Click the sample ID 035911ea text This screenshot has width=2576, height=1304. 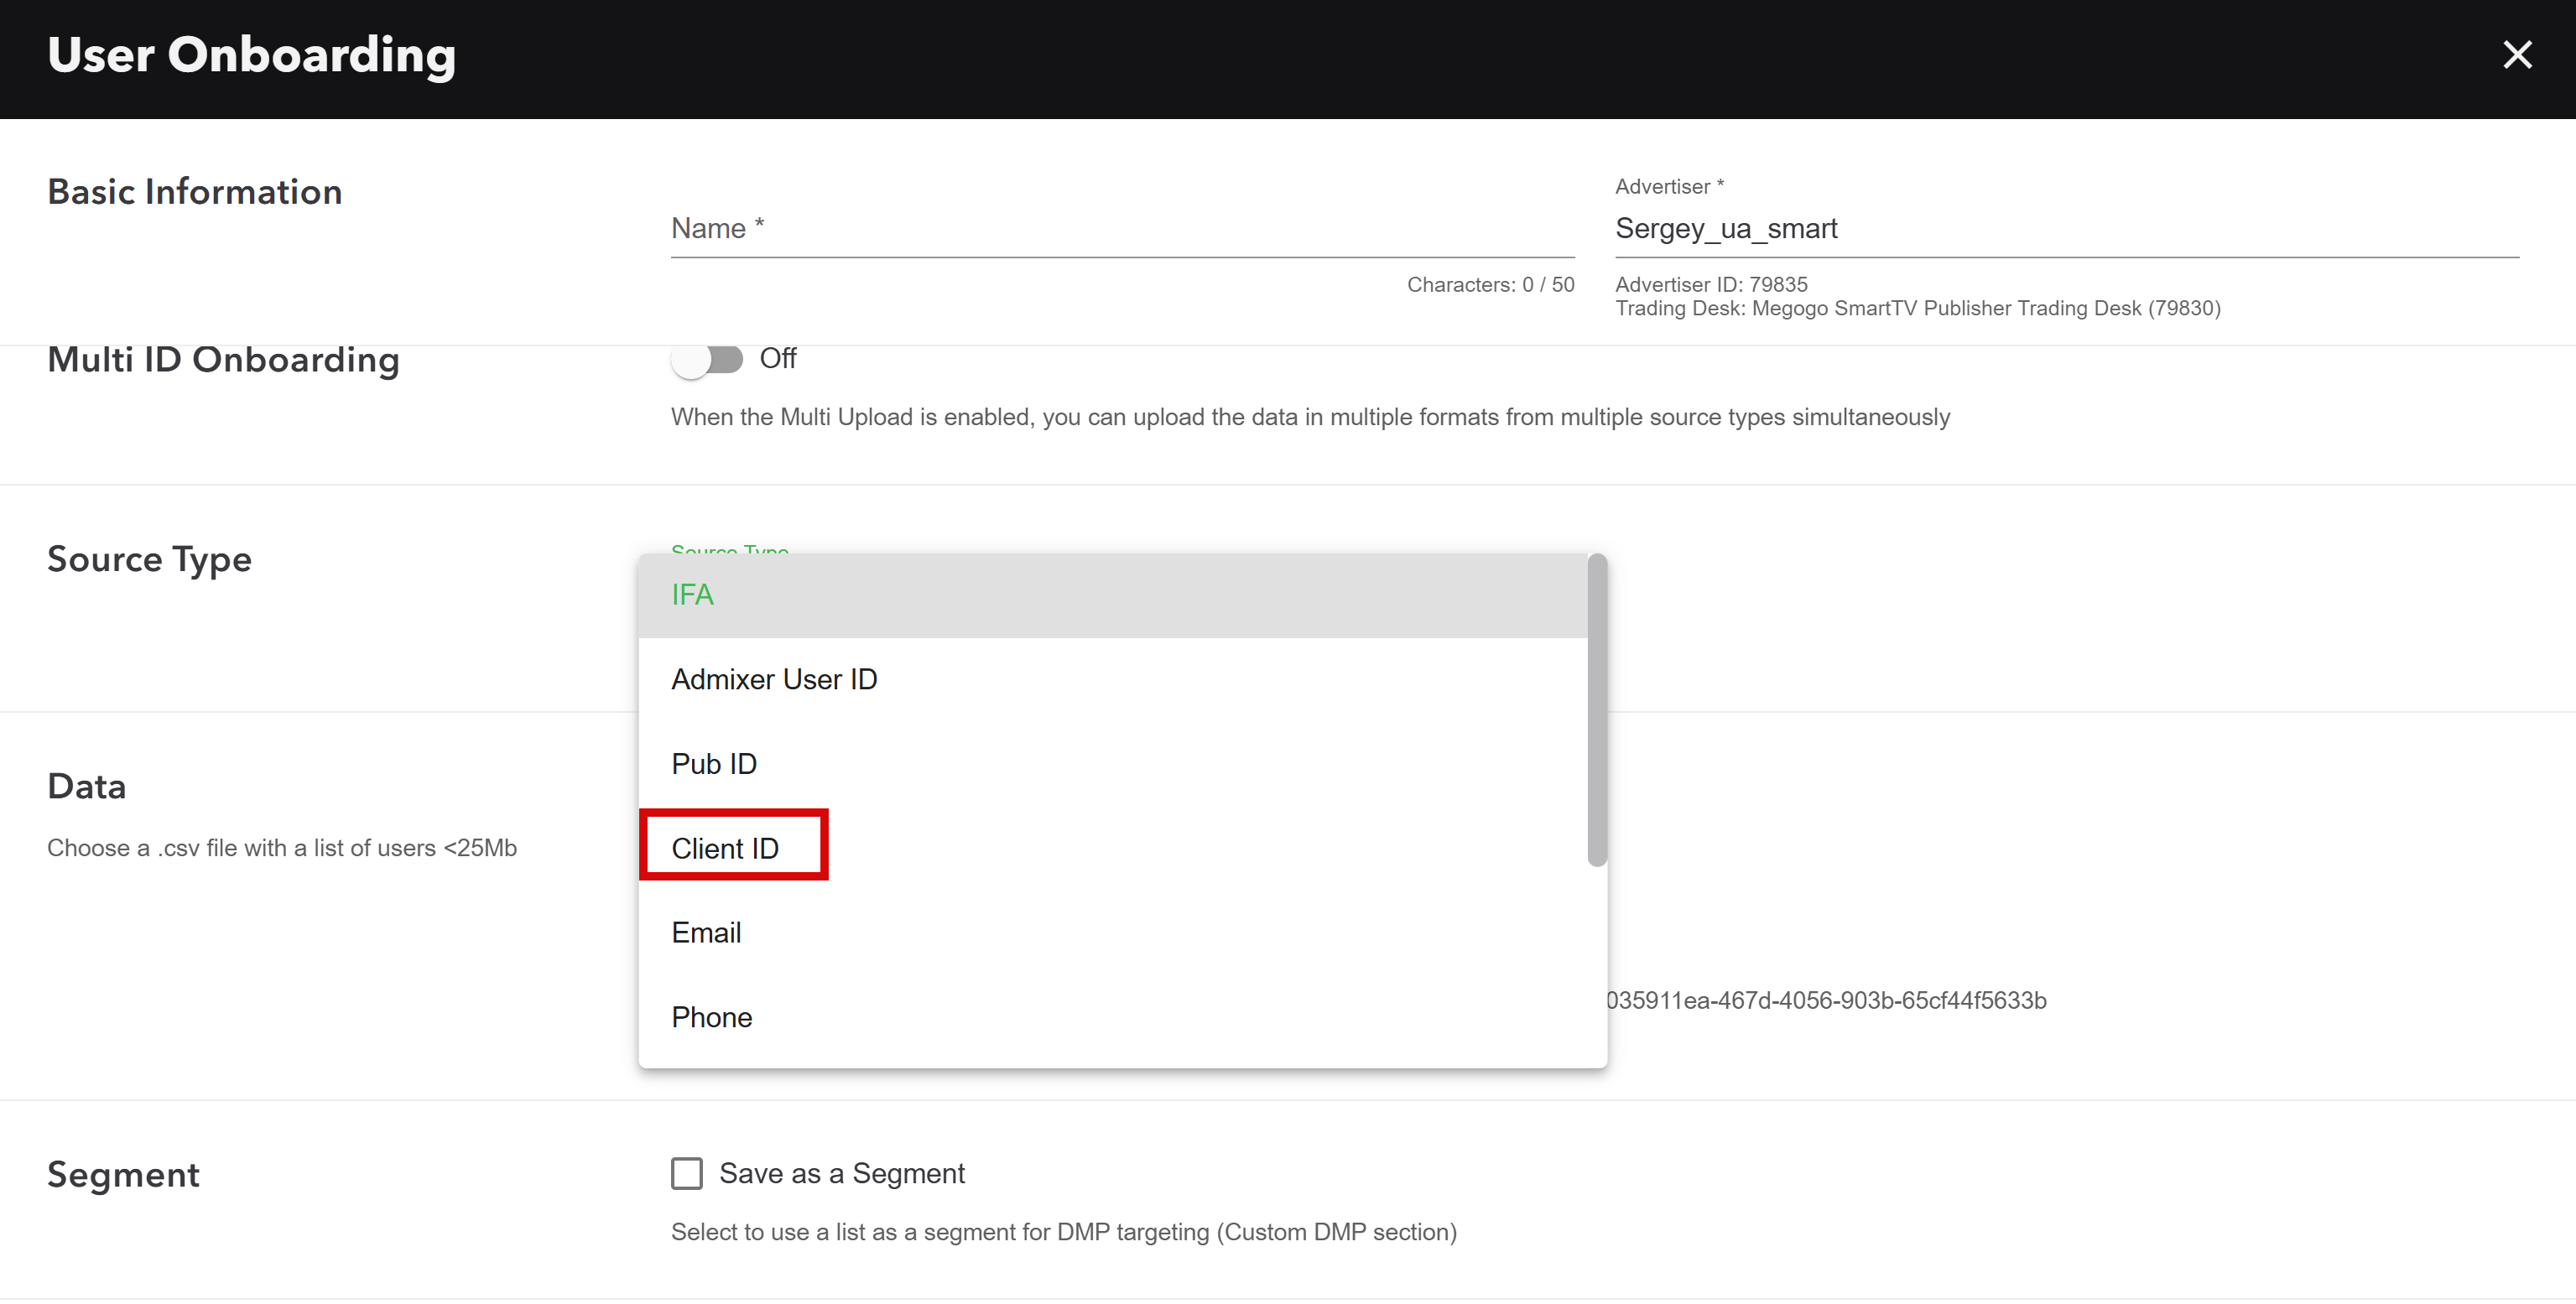(x=1826, y=1001)
